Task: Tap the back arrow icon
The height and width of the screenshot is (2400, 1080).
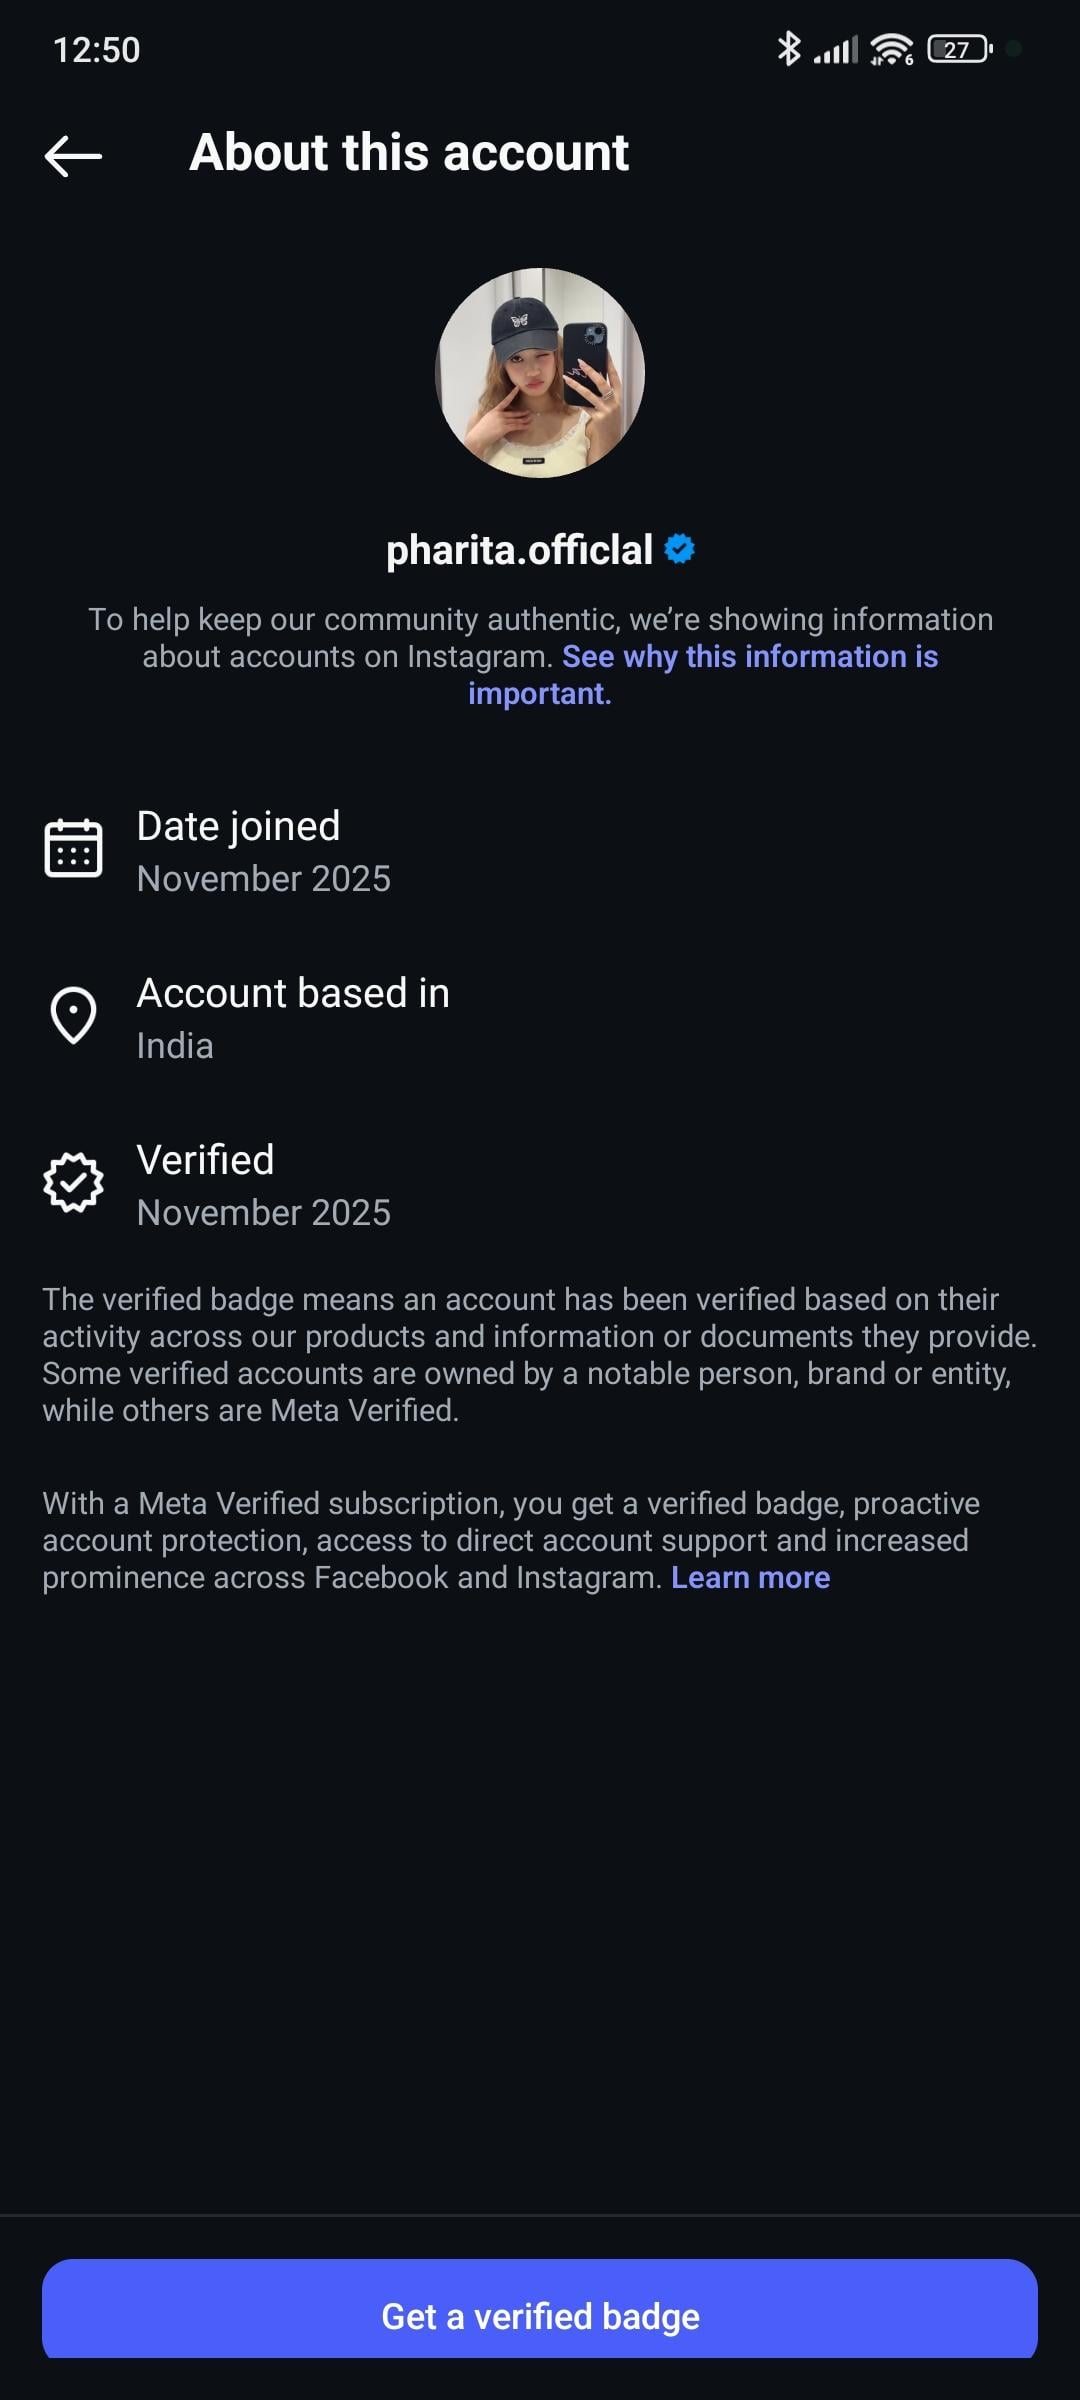Action: click(73, 155)
